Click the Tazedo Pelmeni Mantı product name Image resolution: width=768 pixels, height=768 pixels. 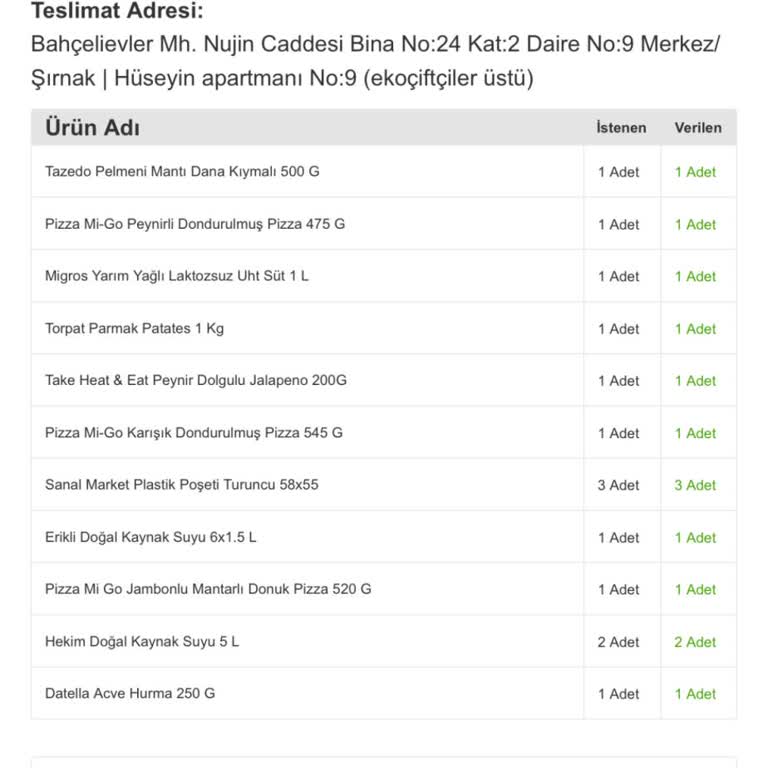[182, 171]
